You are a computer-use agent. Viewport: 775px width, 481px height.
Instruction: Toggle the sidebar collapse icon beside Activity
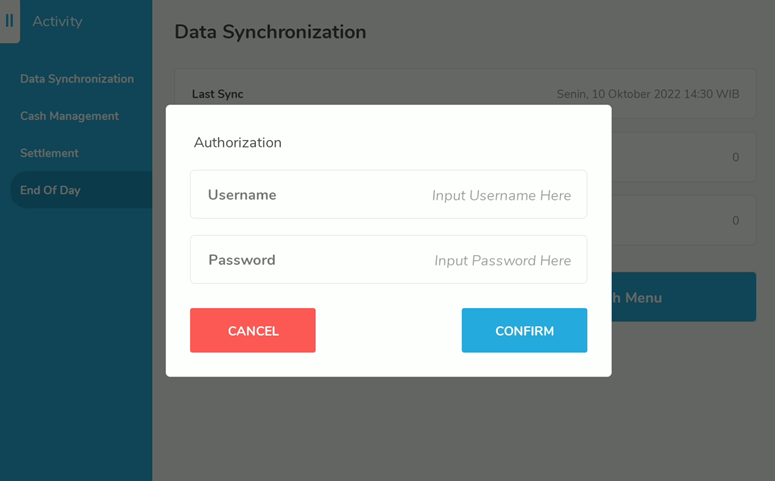tap(9, 21)
